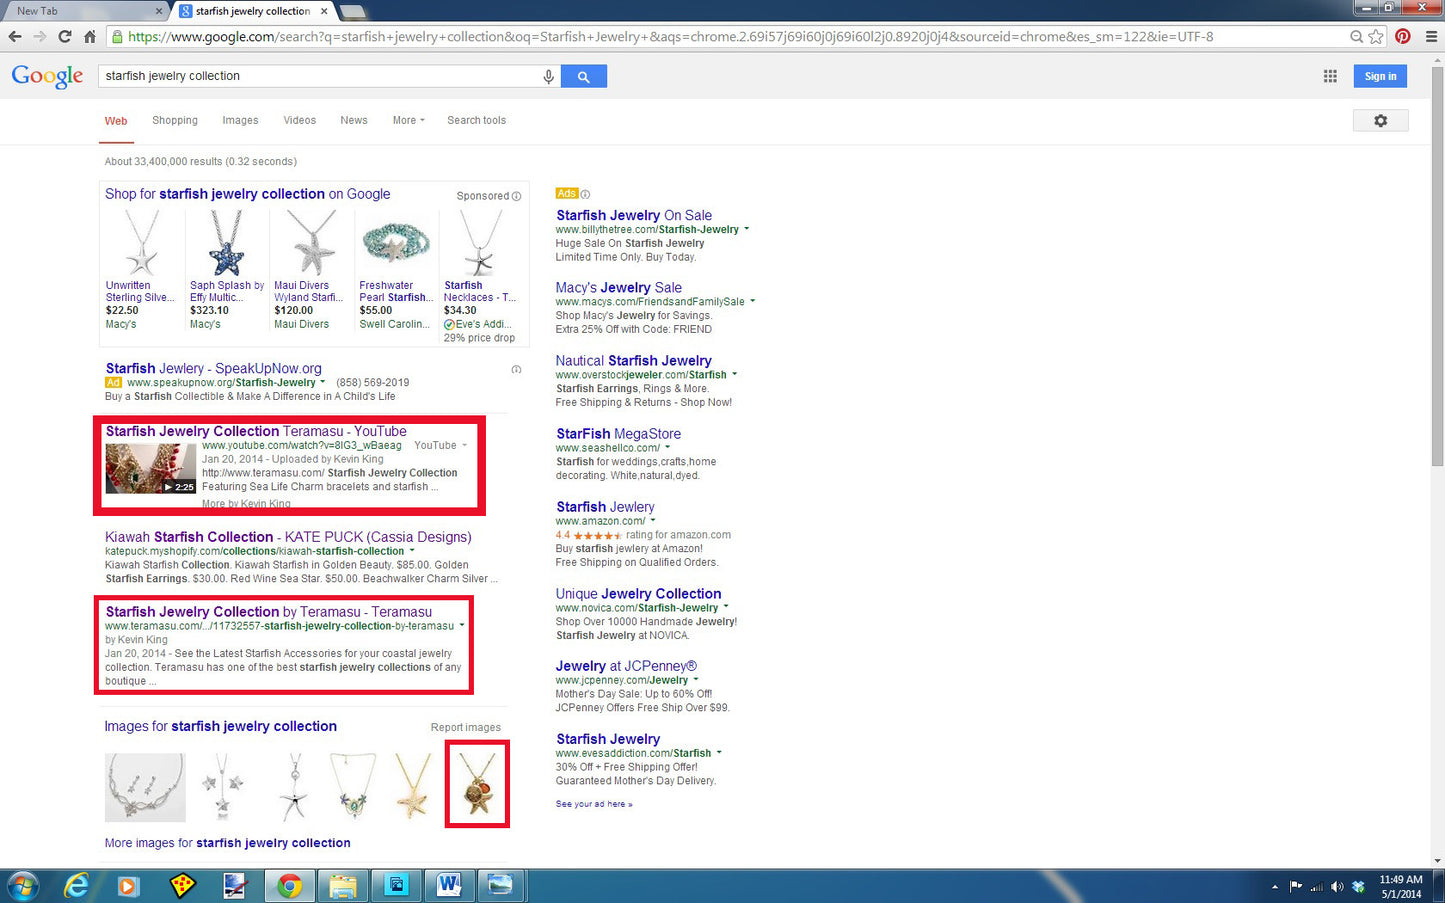The image size is (1445, 903).
Task: Open the Windows Start button
Action: pos(20,886)
